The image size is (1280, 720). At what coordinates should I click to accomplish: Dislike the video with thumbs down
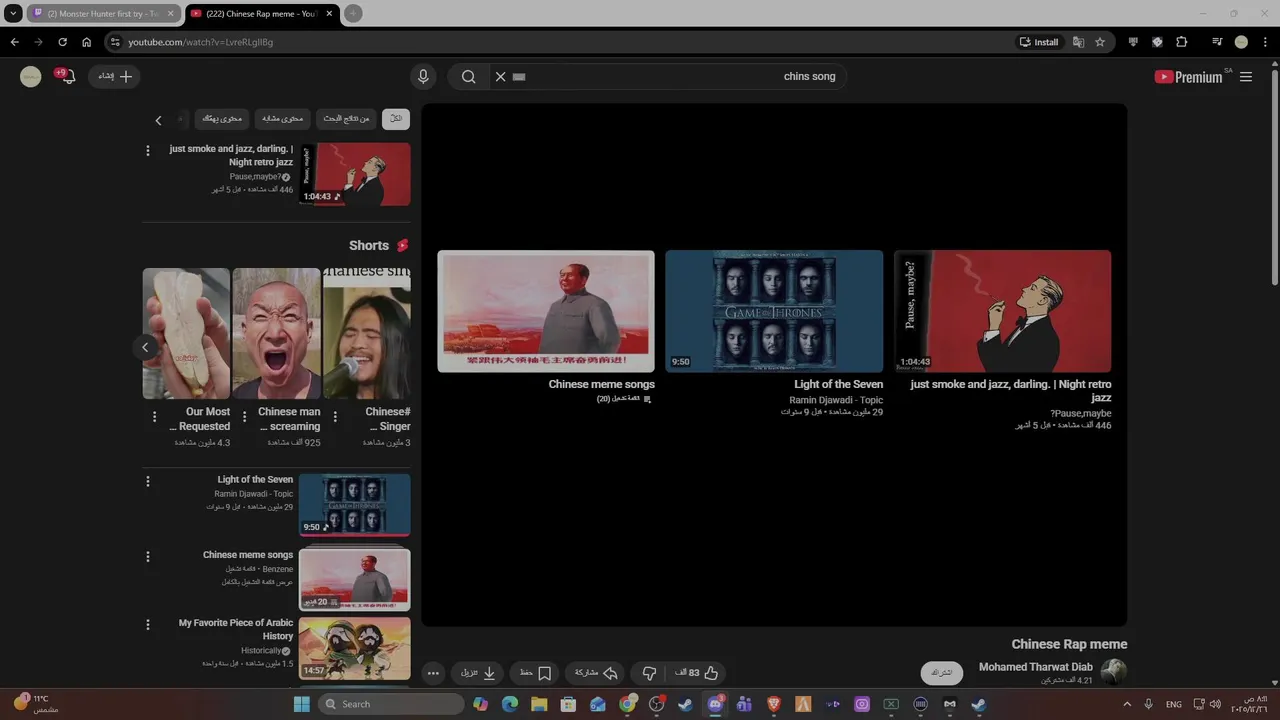point(649,673)
